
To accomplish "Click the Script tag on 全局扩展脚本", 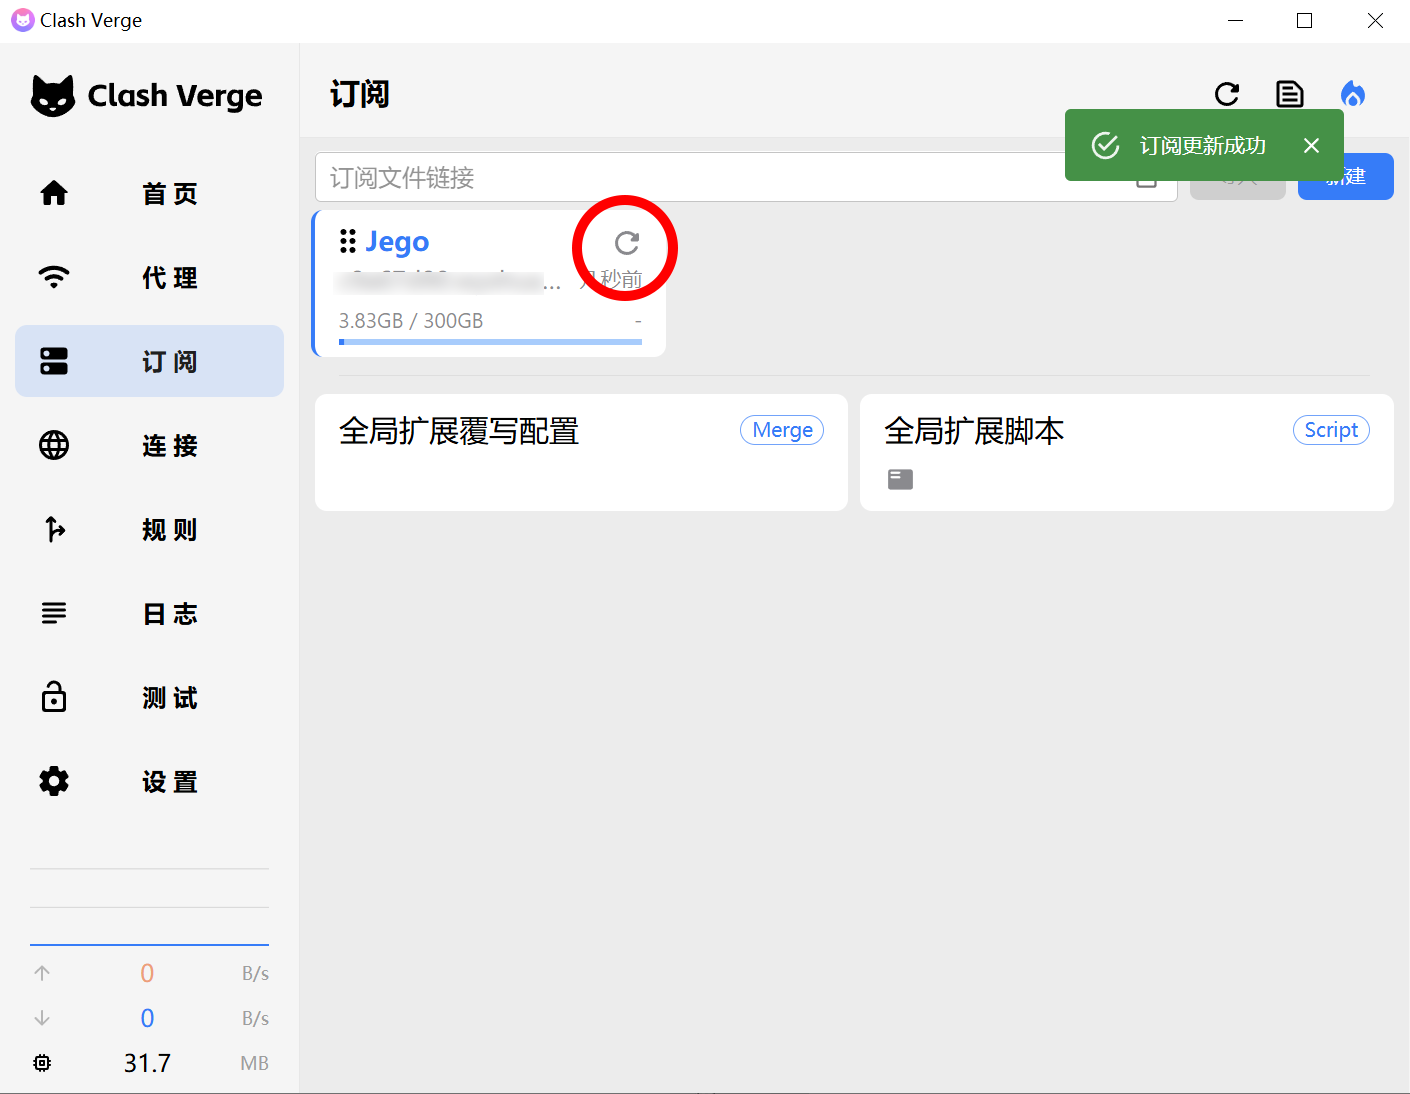I will coord(1330,430).
